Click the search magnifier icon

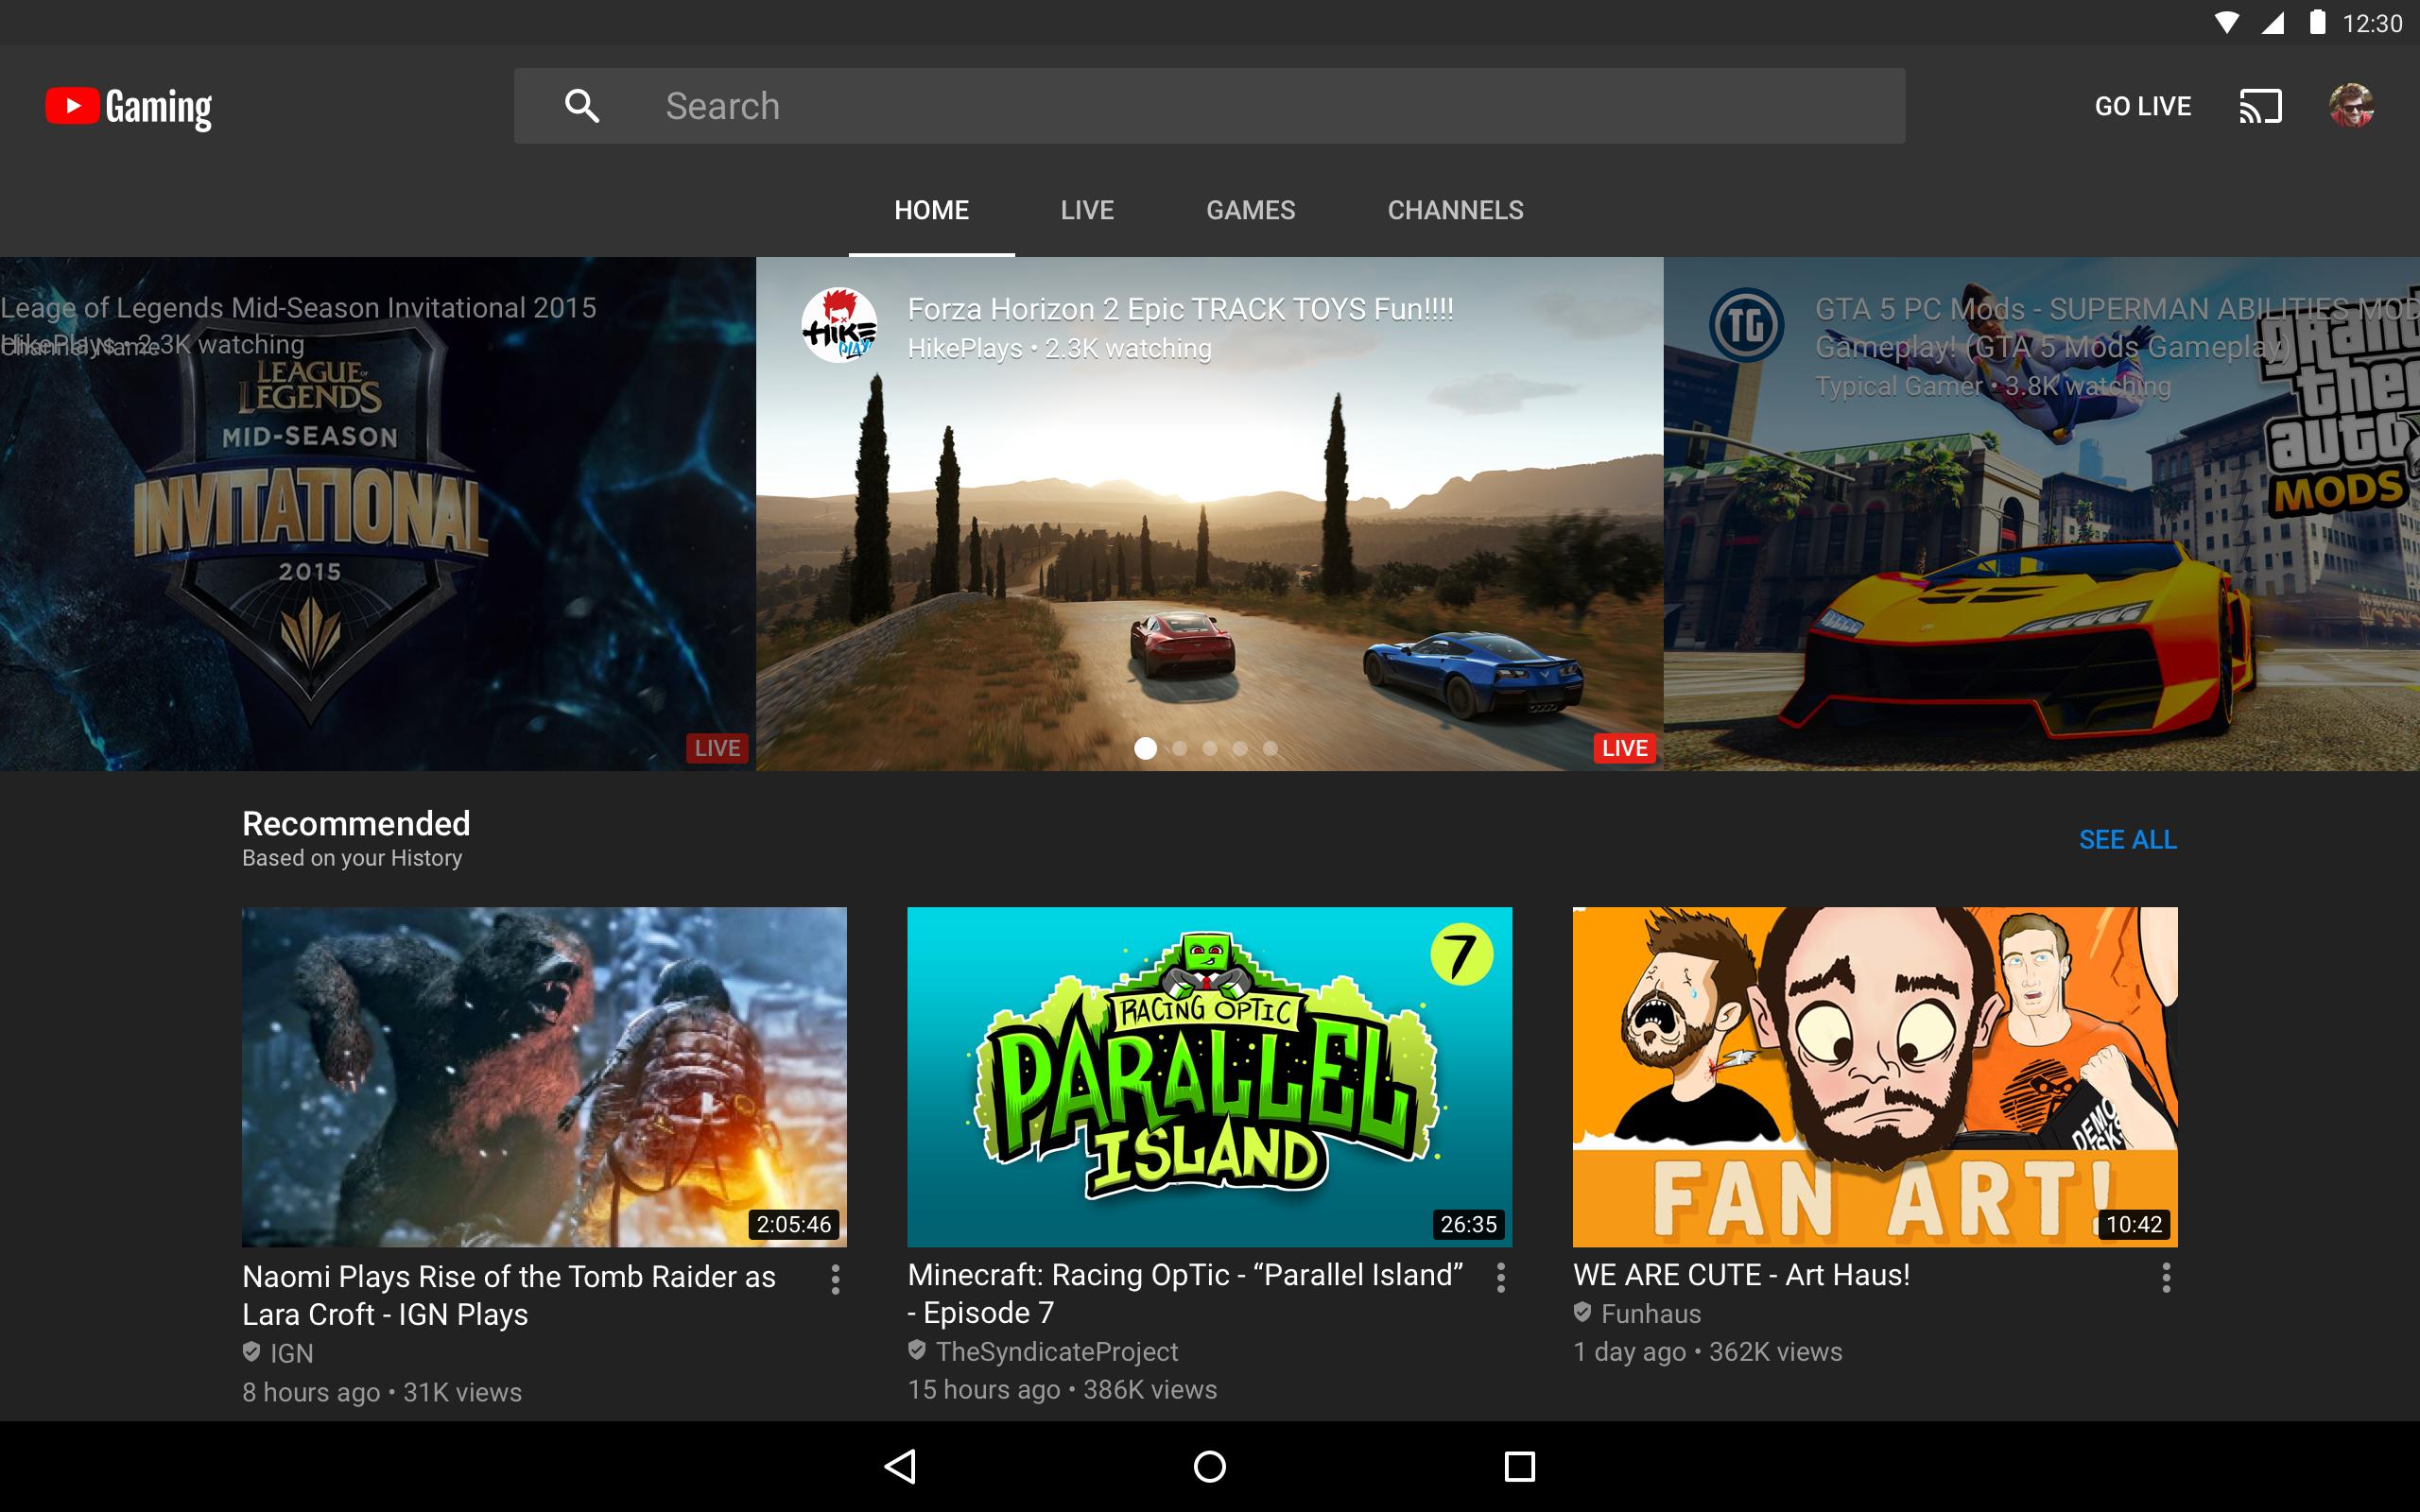point(583,105)
